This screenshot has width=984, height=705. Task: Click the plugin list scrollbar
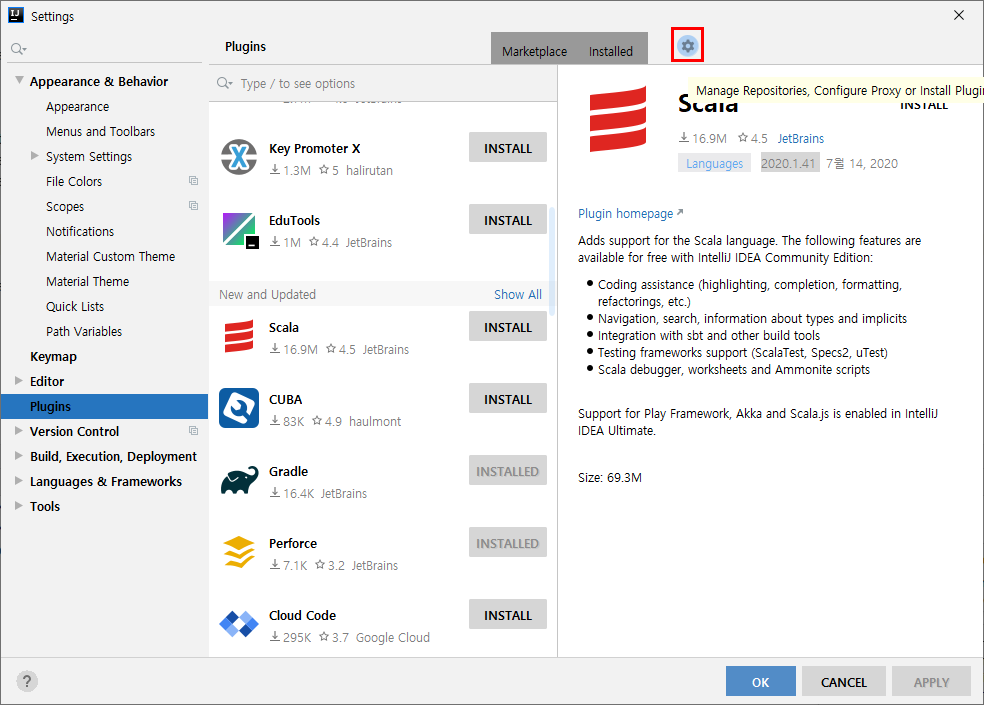click(x=552, y=261)
